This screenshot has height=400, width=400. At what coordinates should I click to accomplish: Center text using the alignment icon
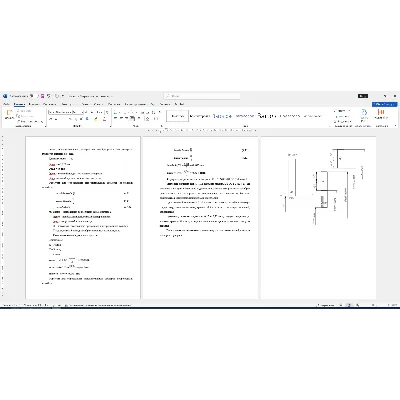[x=121, y=119]
